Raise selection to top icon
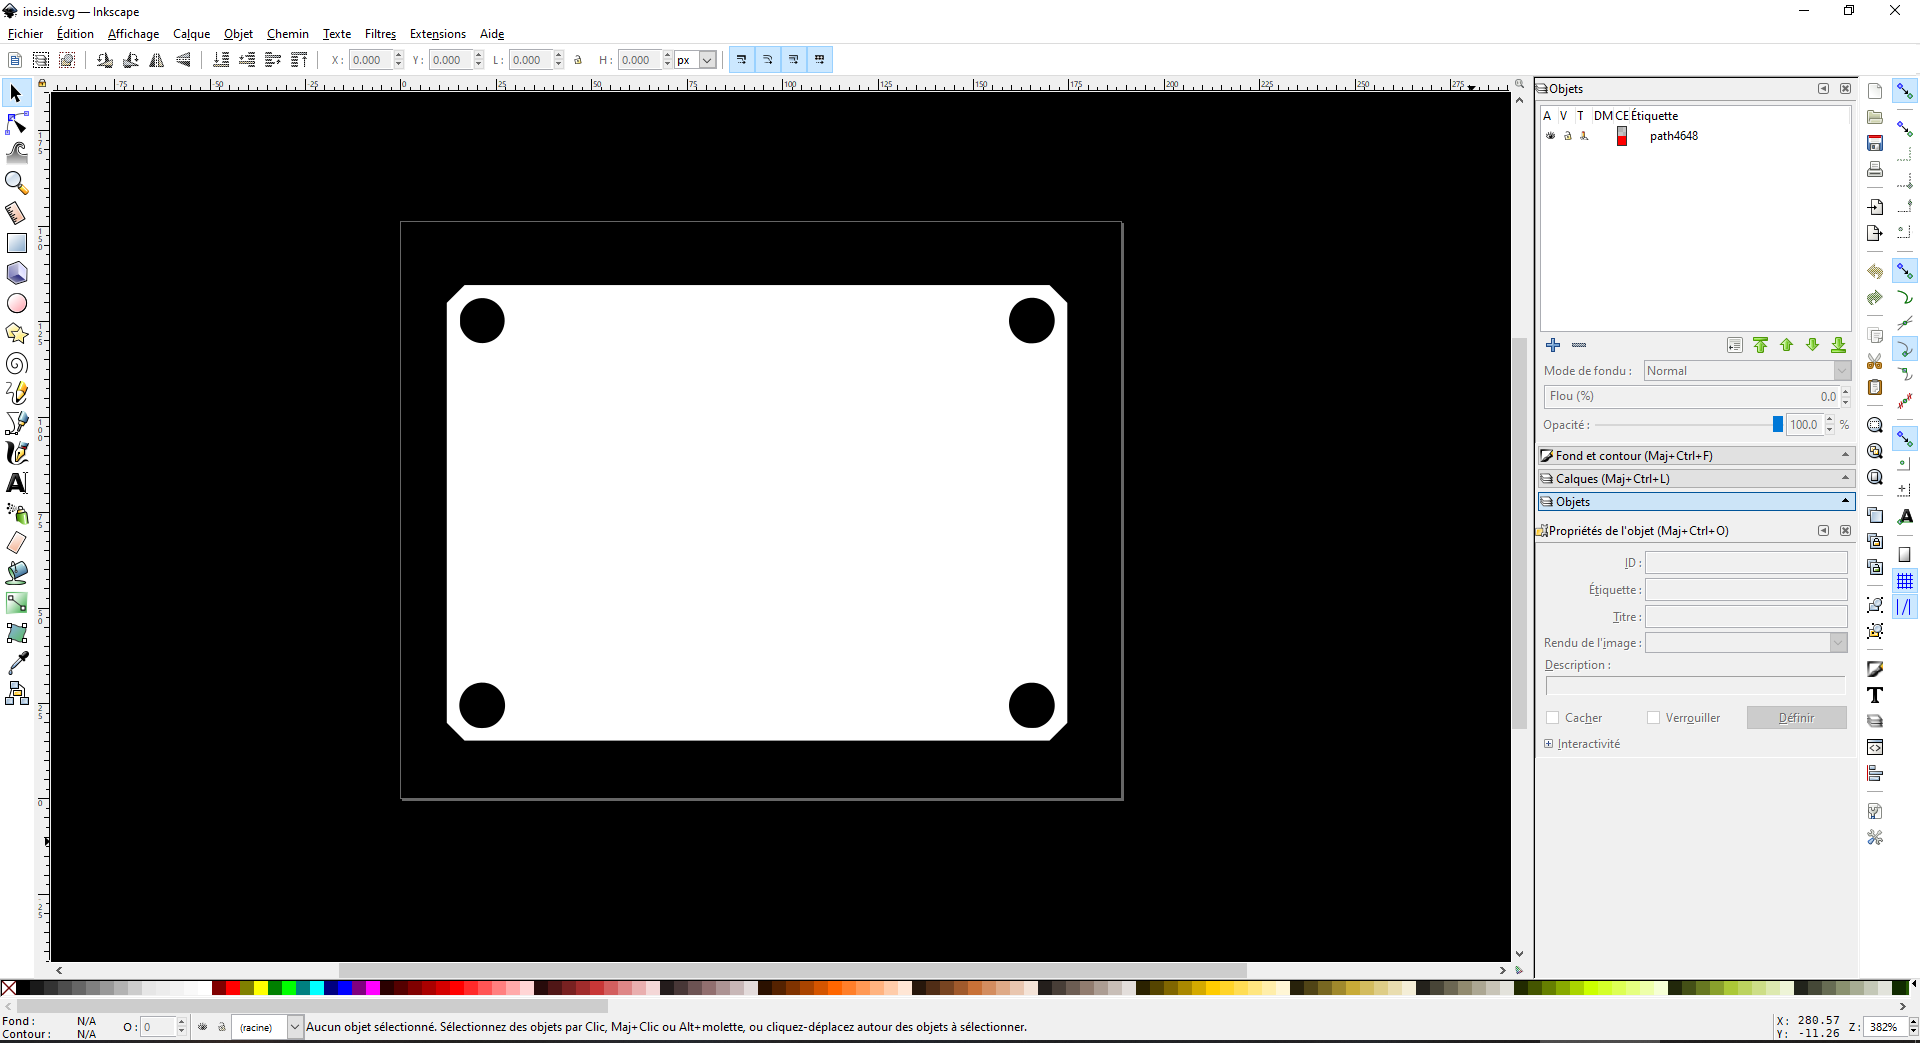1920x1043 pixels. pos(299,60)
